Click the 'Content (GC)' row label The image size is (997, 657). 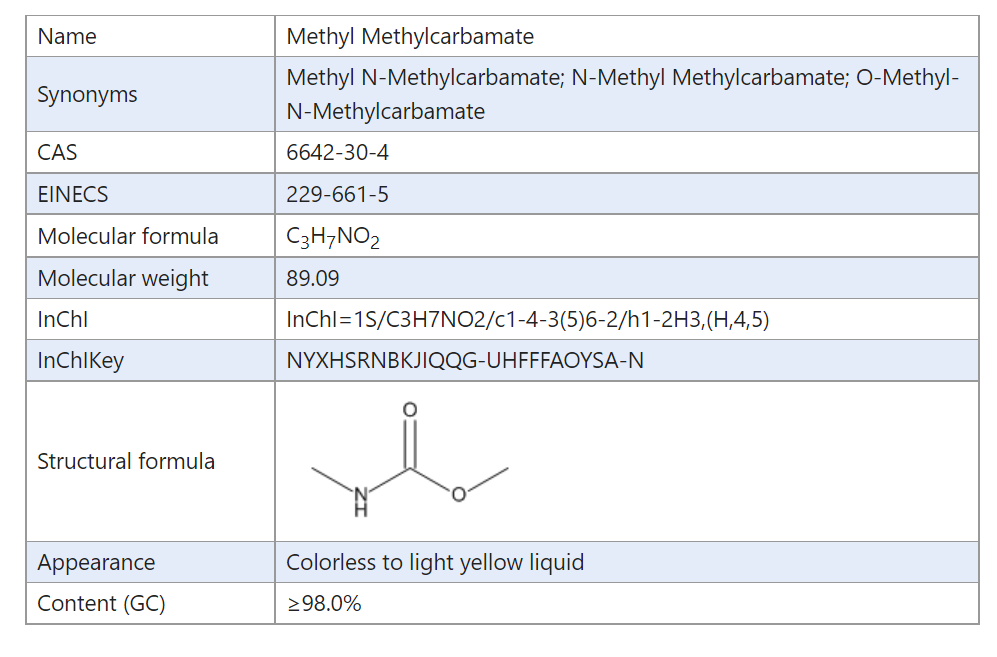pos(101,603)
